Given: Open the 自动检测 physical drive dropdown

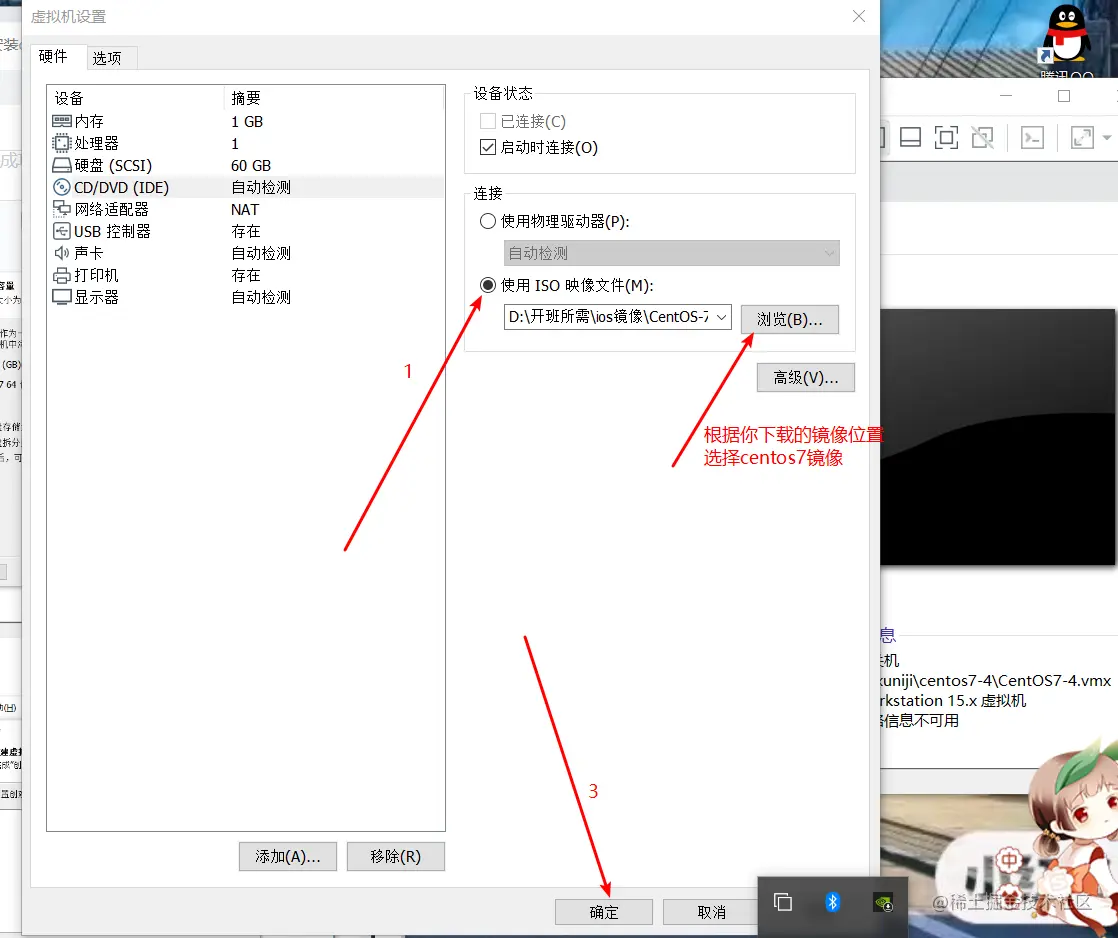Looking at the screenshot, I should (671, 253).
